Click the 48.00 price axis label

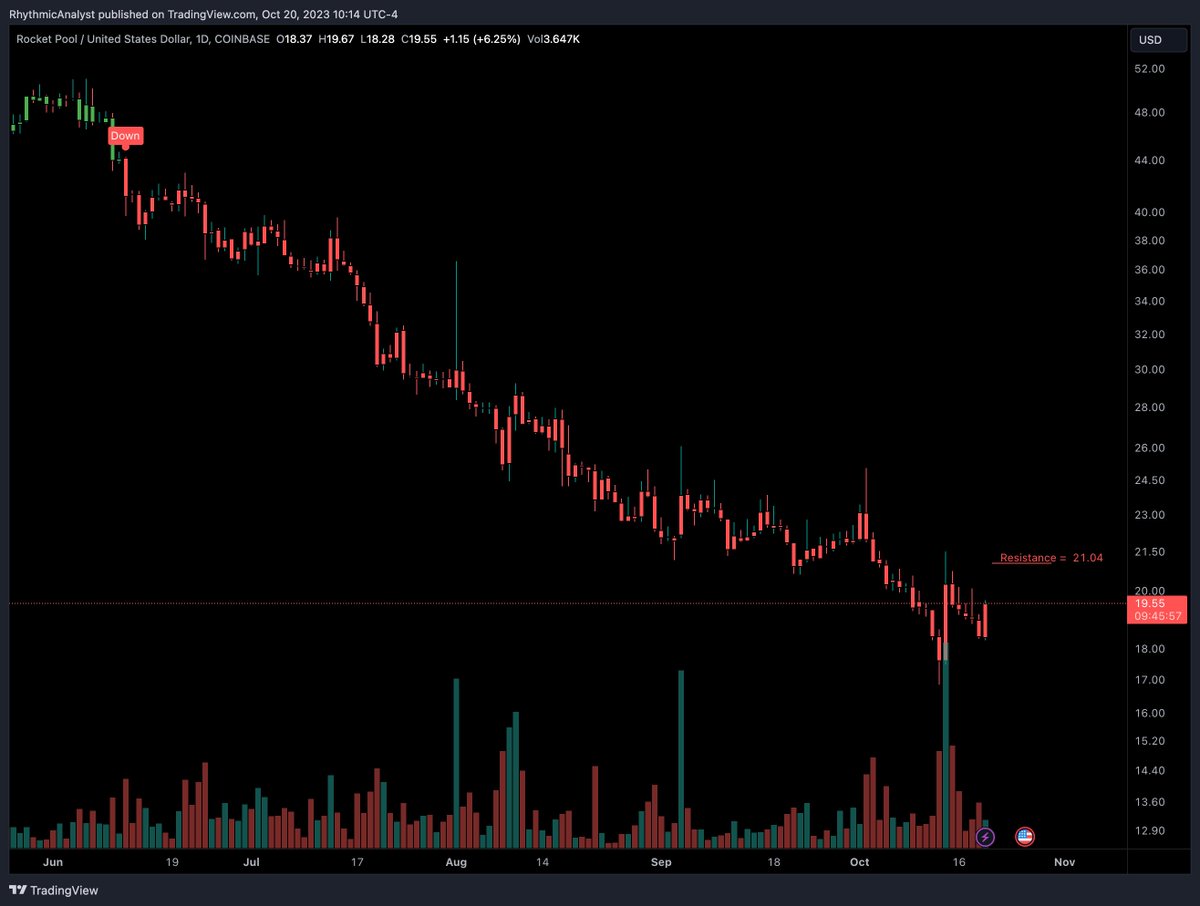coord(1151,113)
